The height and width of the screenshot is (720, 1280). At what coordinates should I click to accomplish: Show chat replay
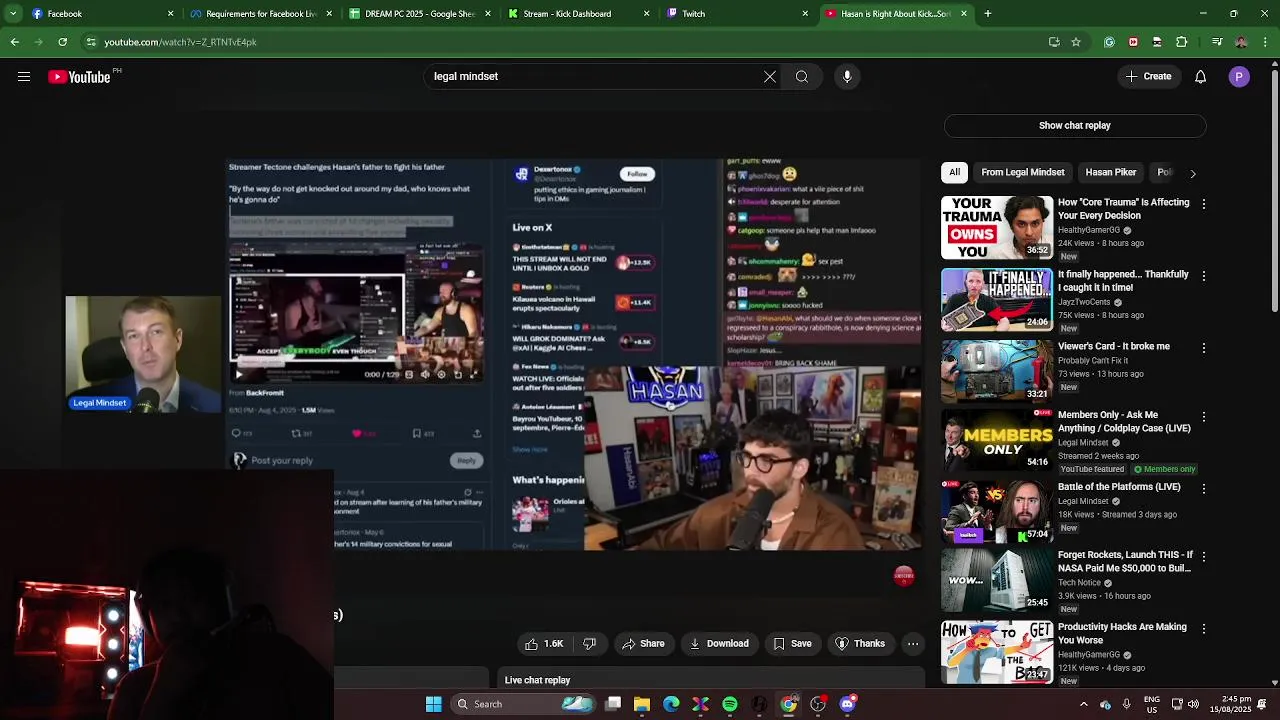[x=1075, y=126]
